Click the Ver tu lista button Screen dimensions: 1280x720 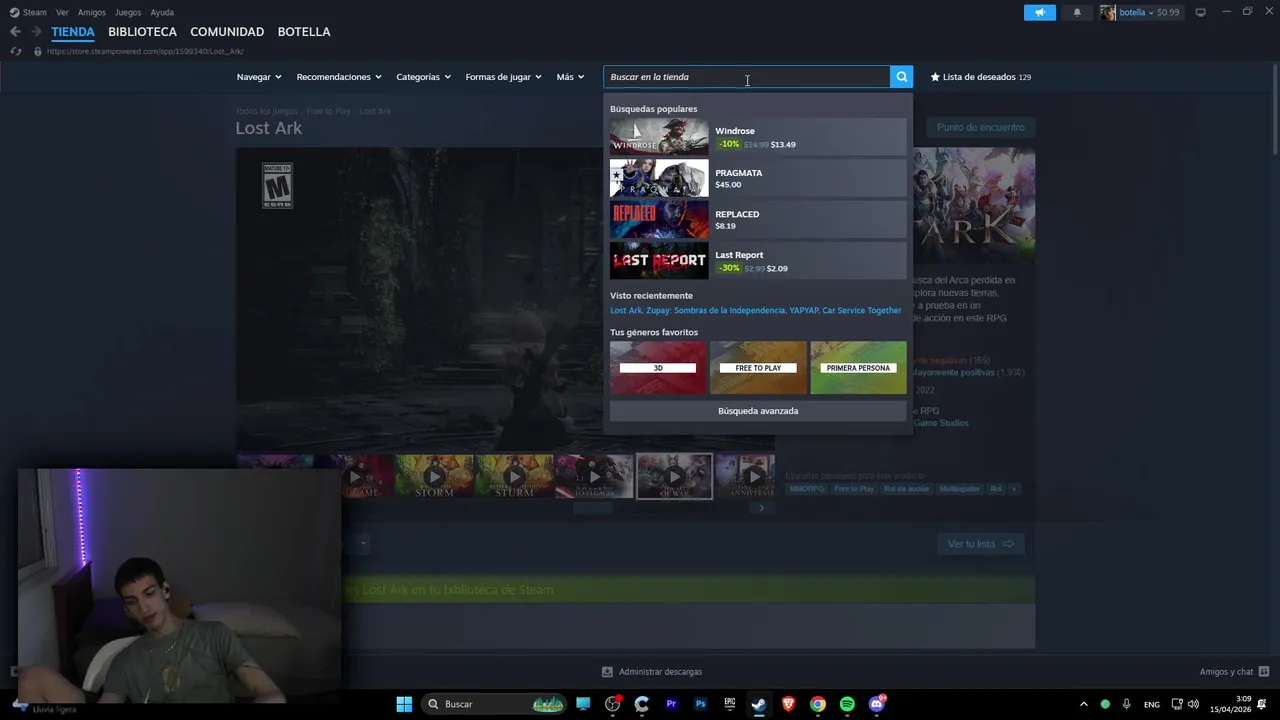click(980, 544)
